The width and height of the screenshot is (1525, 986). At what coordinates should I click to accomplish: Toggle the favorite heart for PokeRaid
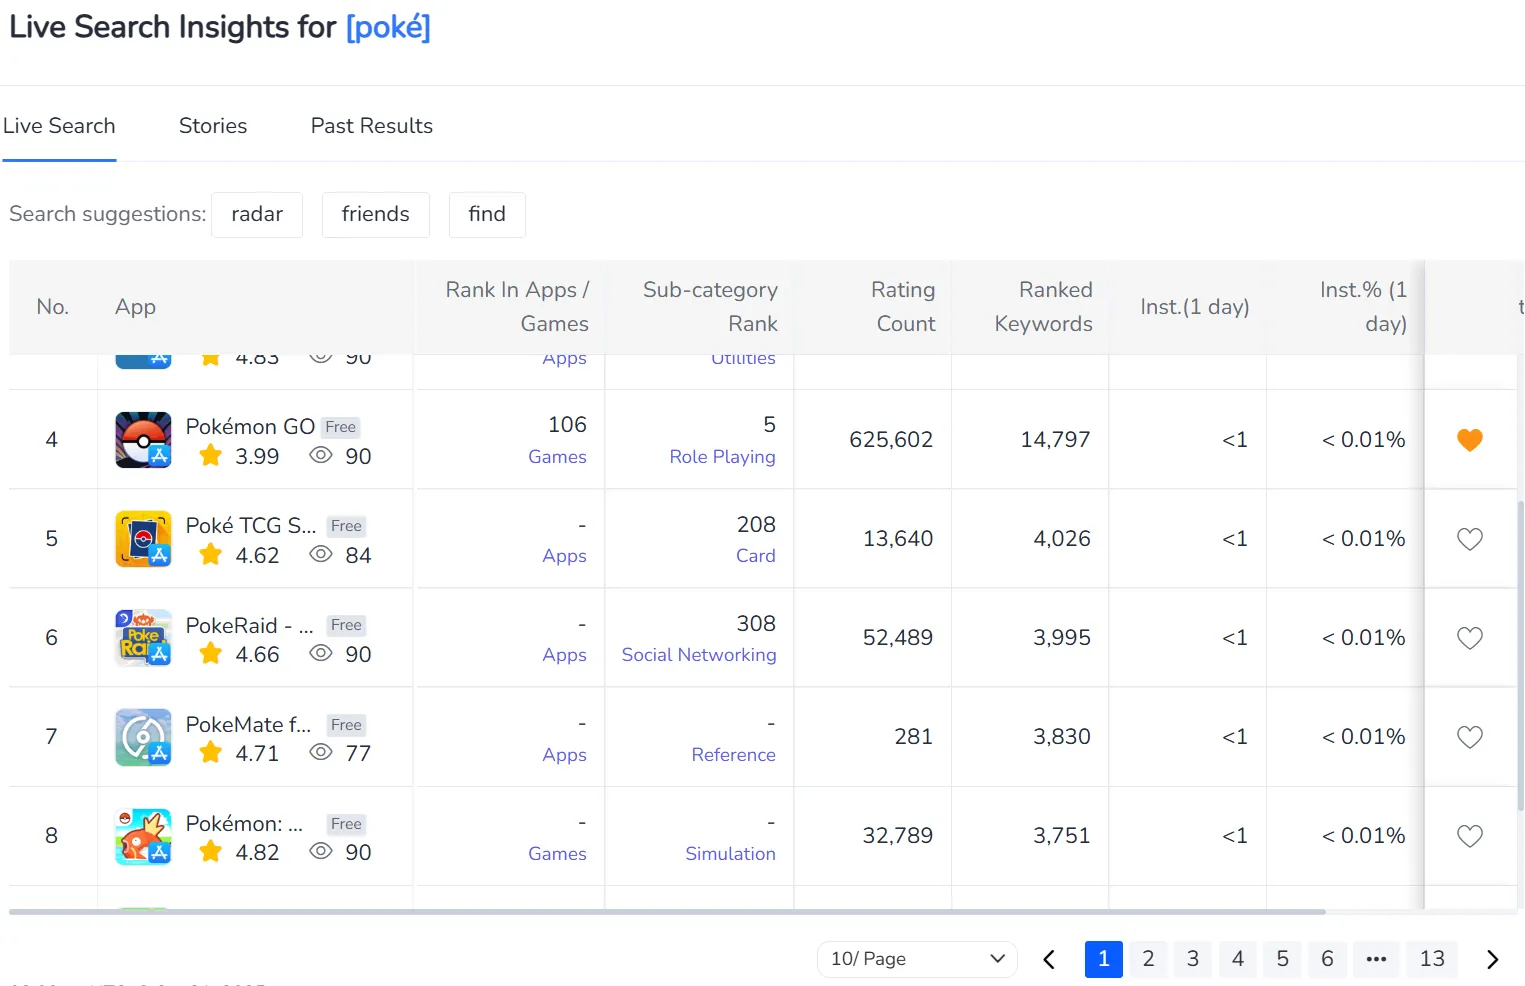click(x=1469, y=638)
